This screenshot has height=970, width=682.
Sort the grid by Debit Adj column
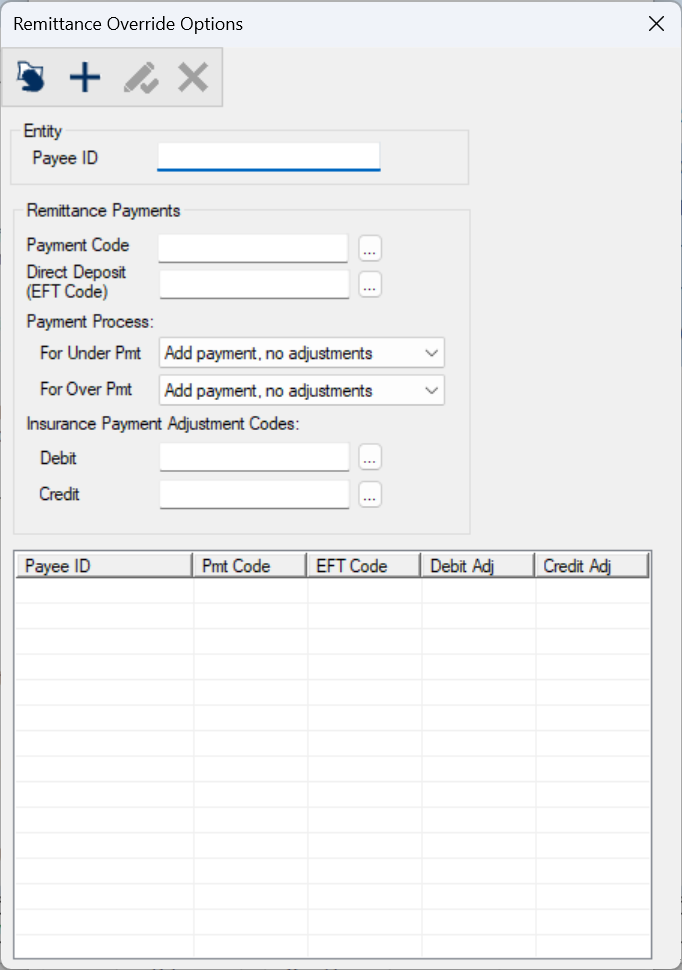477,566
